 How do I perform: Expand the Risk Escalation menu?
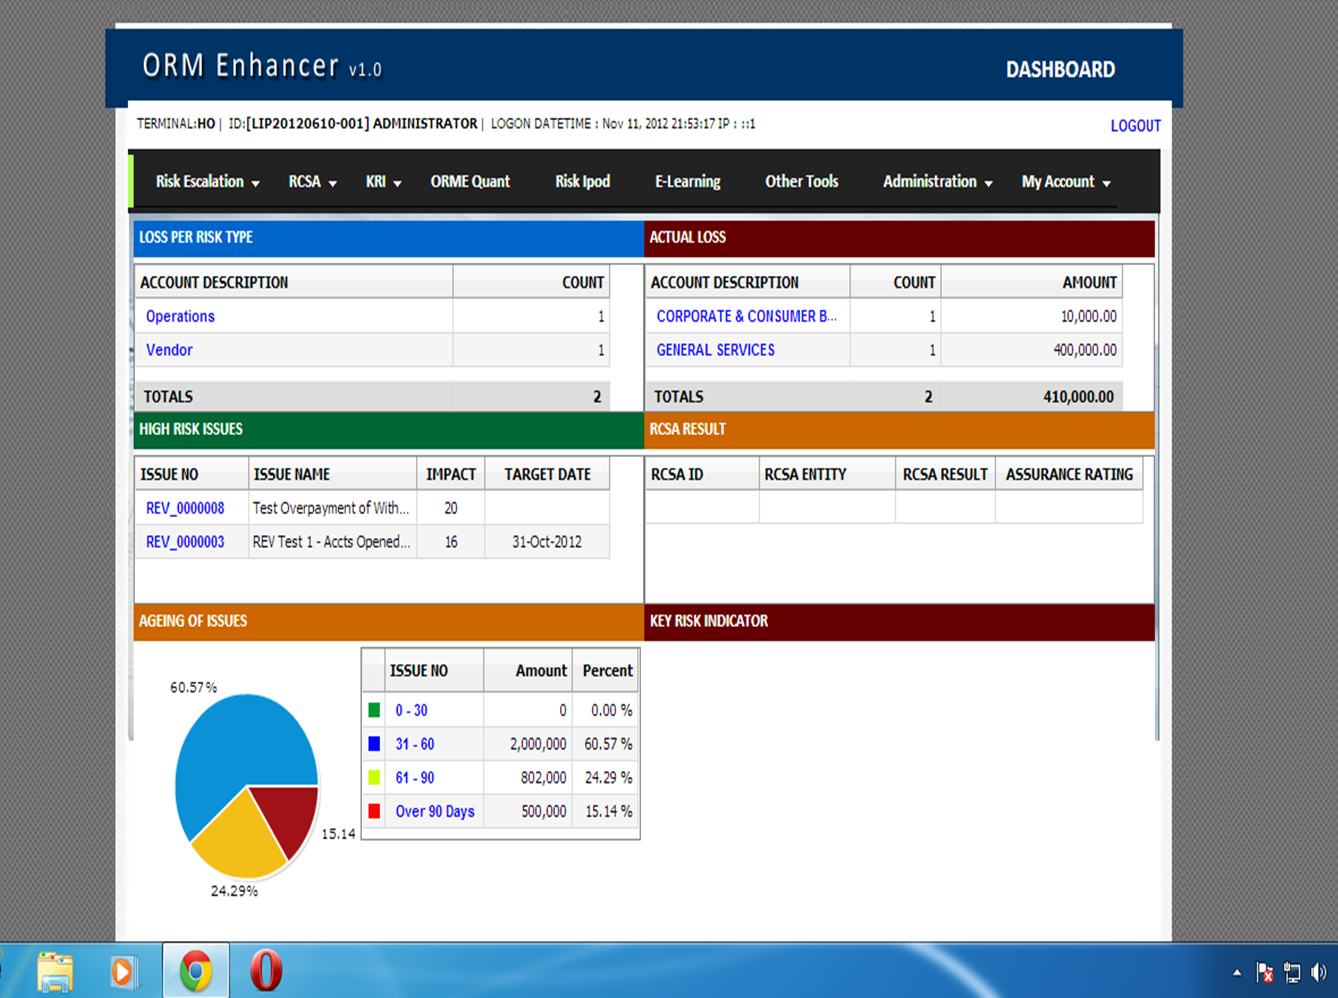tap(199, 181)
